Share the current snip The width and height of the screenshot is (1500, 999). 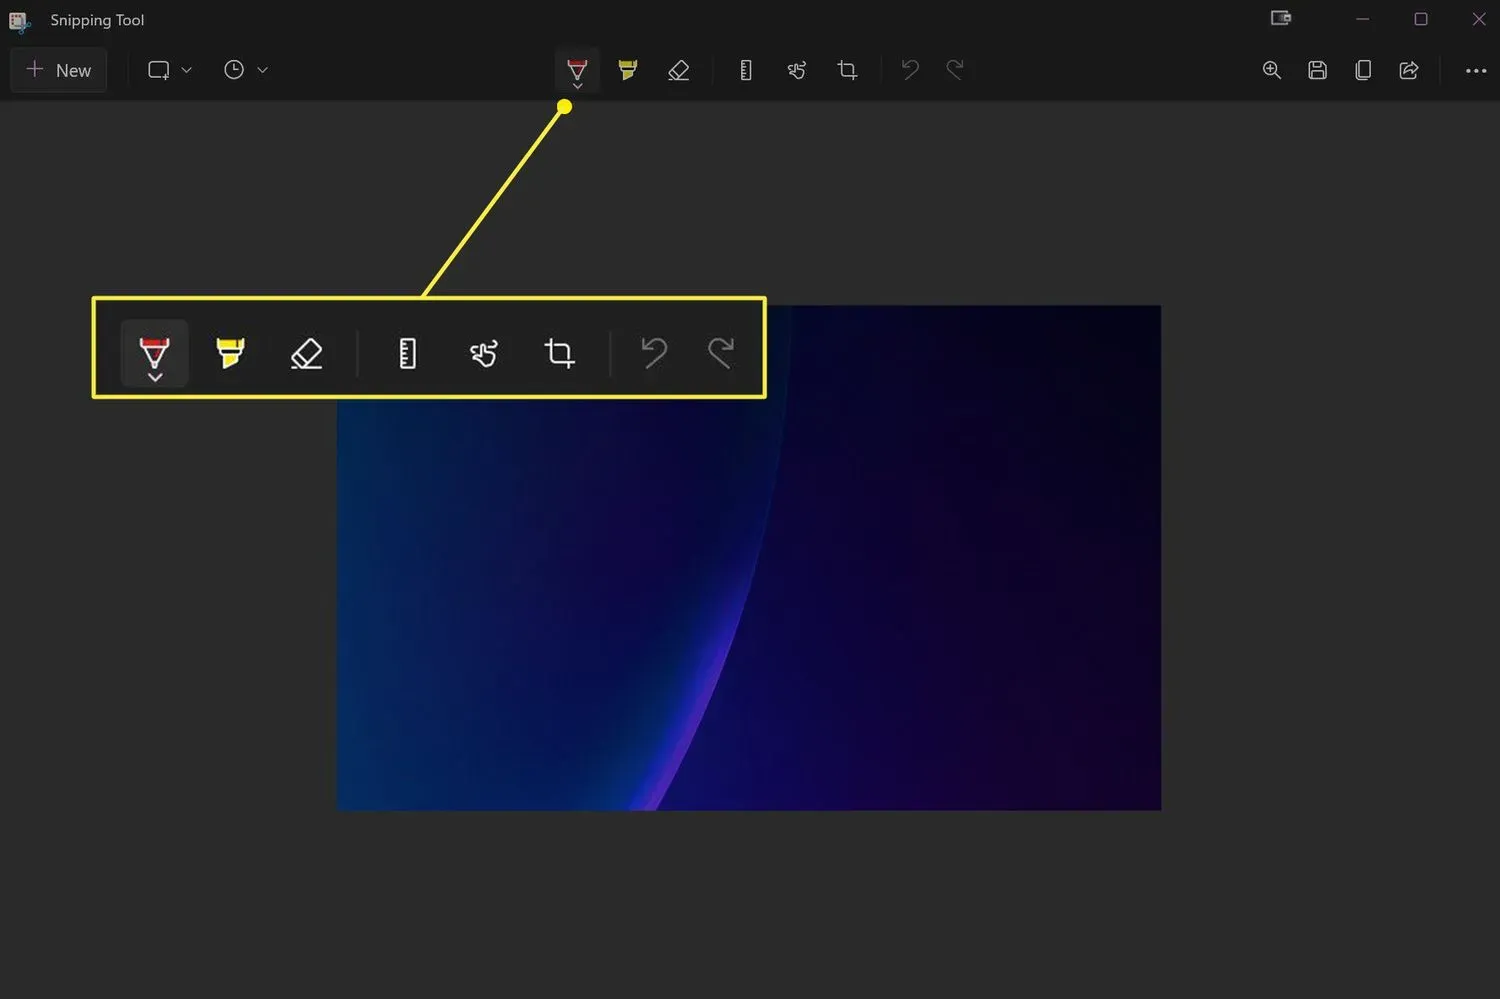[x=1409, y=70]
